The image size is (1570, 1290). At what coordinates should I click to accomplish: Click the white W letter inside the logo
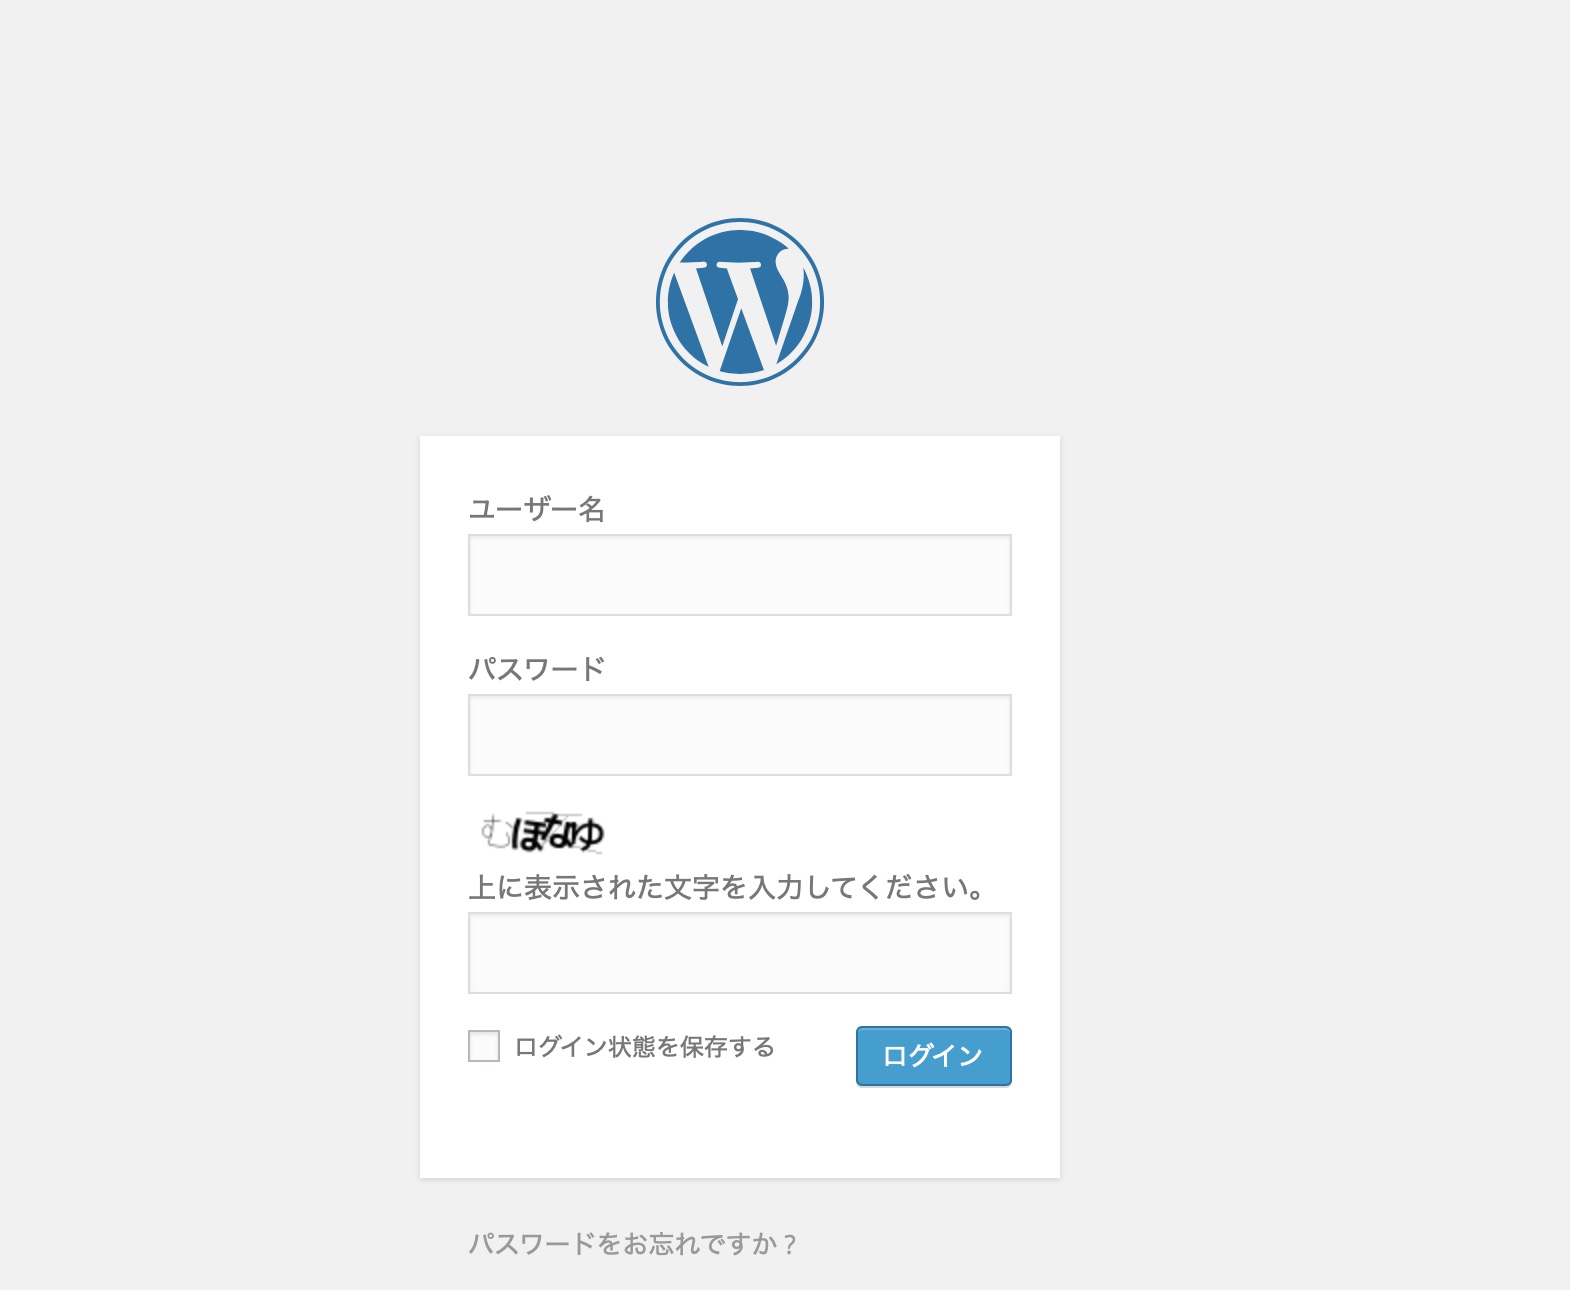pyautogui.click(x=741, y=312)
